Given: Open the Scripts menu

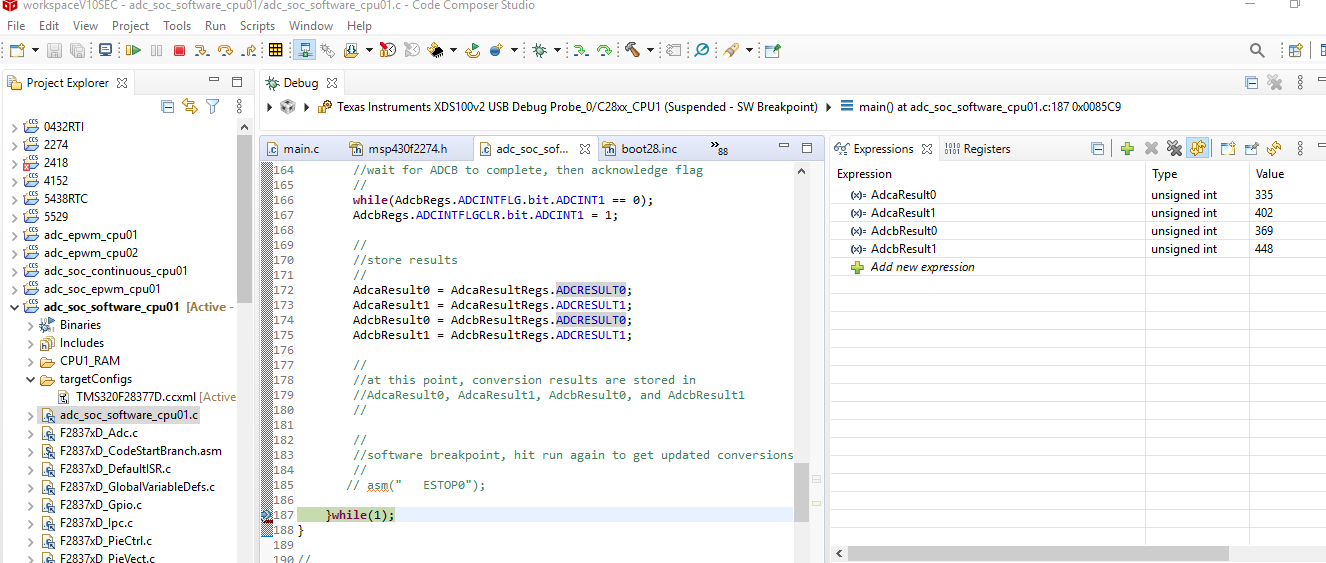Looking at the screenshot, I should pyautogui.click(x=257, y=26).
